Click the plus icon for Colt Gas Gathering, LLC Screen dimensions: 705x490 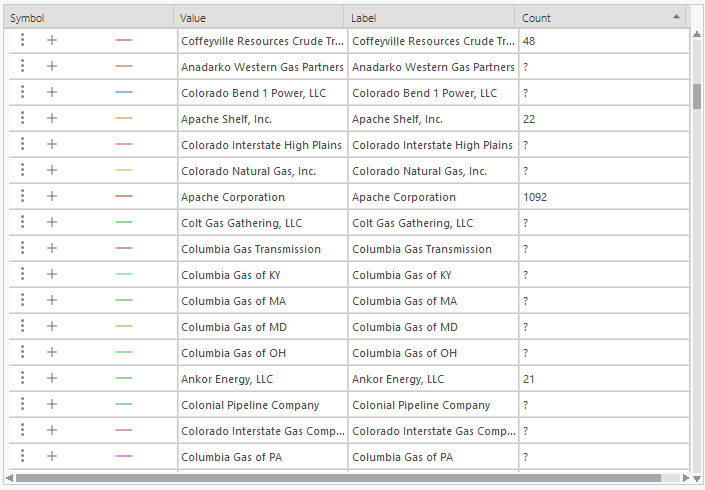tap(52, 222)
